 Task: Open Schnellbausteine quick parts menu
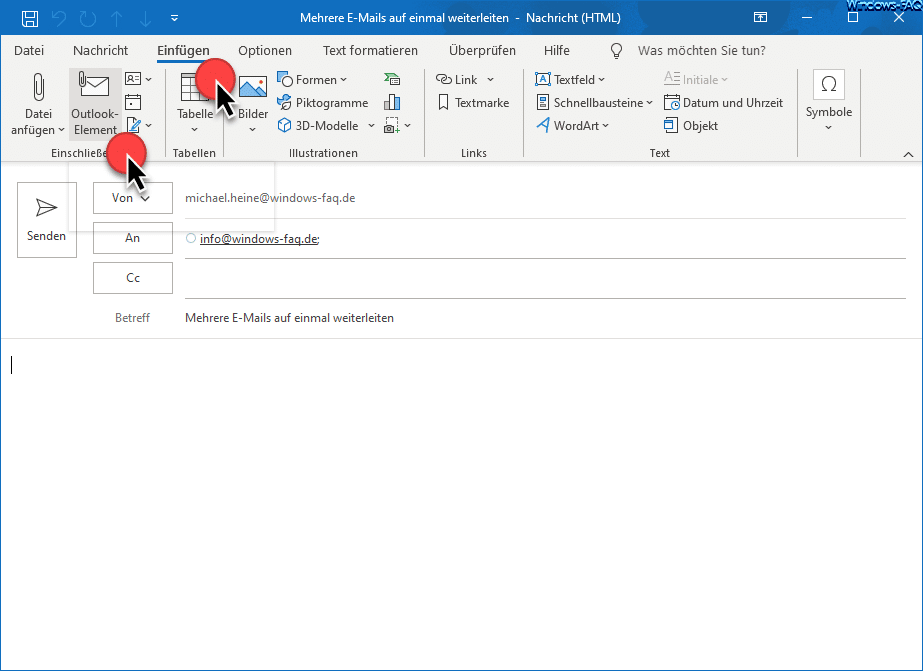(x=595, y=102)
